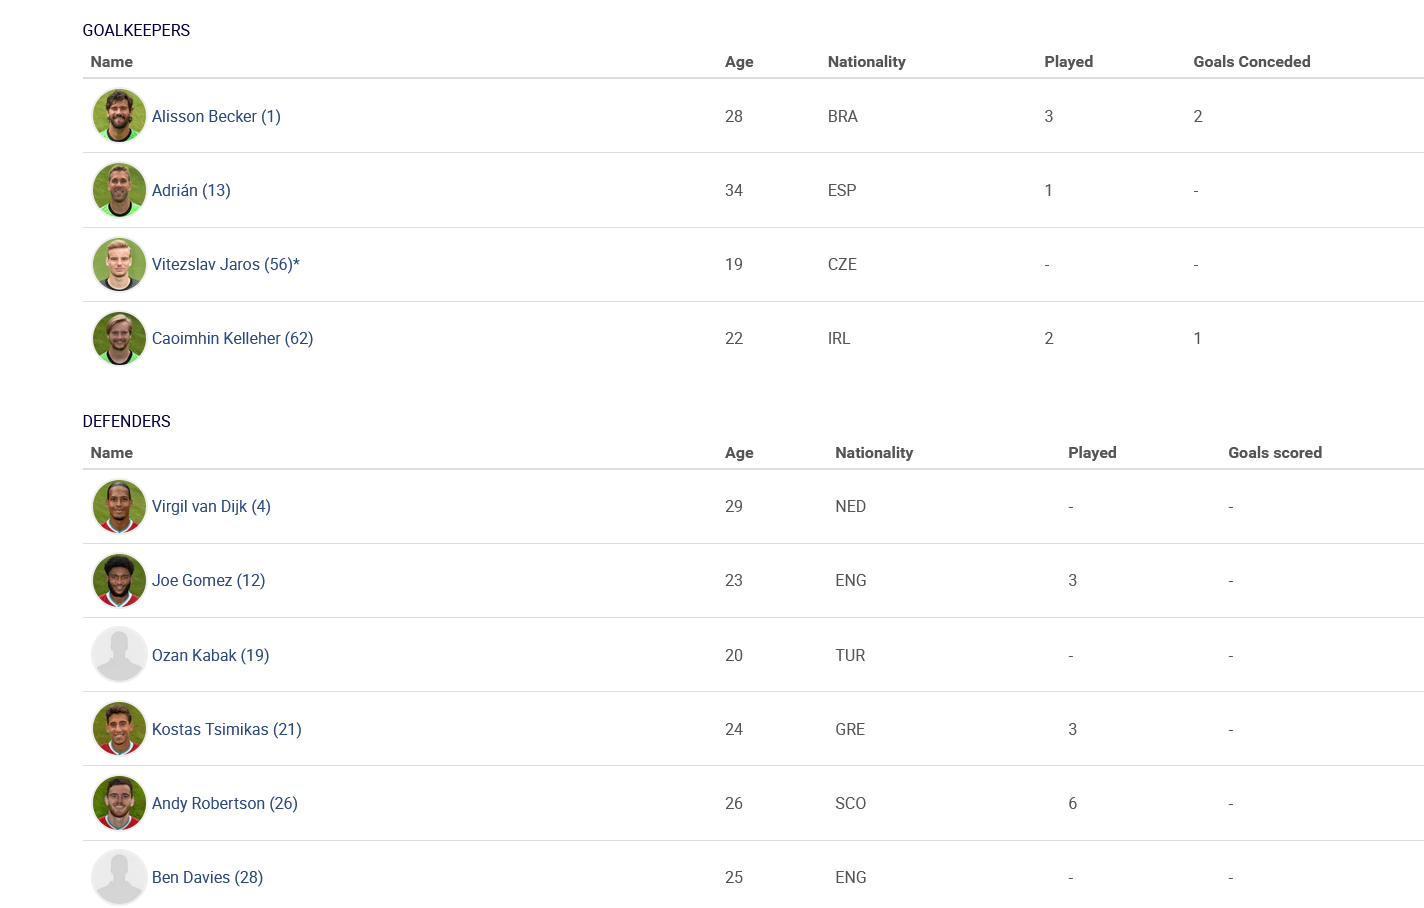The height and width of the screenshot is (908, 1424).
Task: Follow the Vitezslav Jaros (56) link
Action: coord(226,264)
